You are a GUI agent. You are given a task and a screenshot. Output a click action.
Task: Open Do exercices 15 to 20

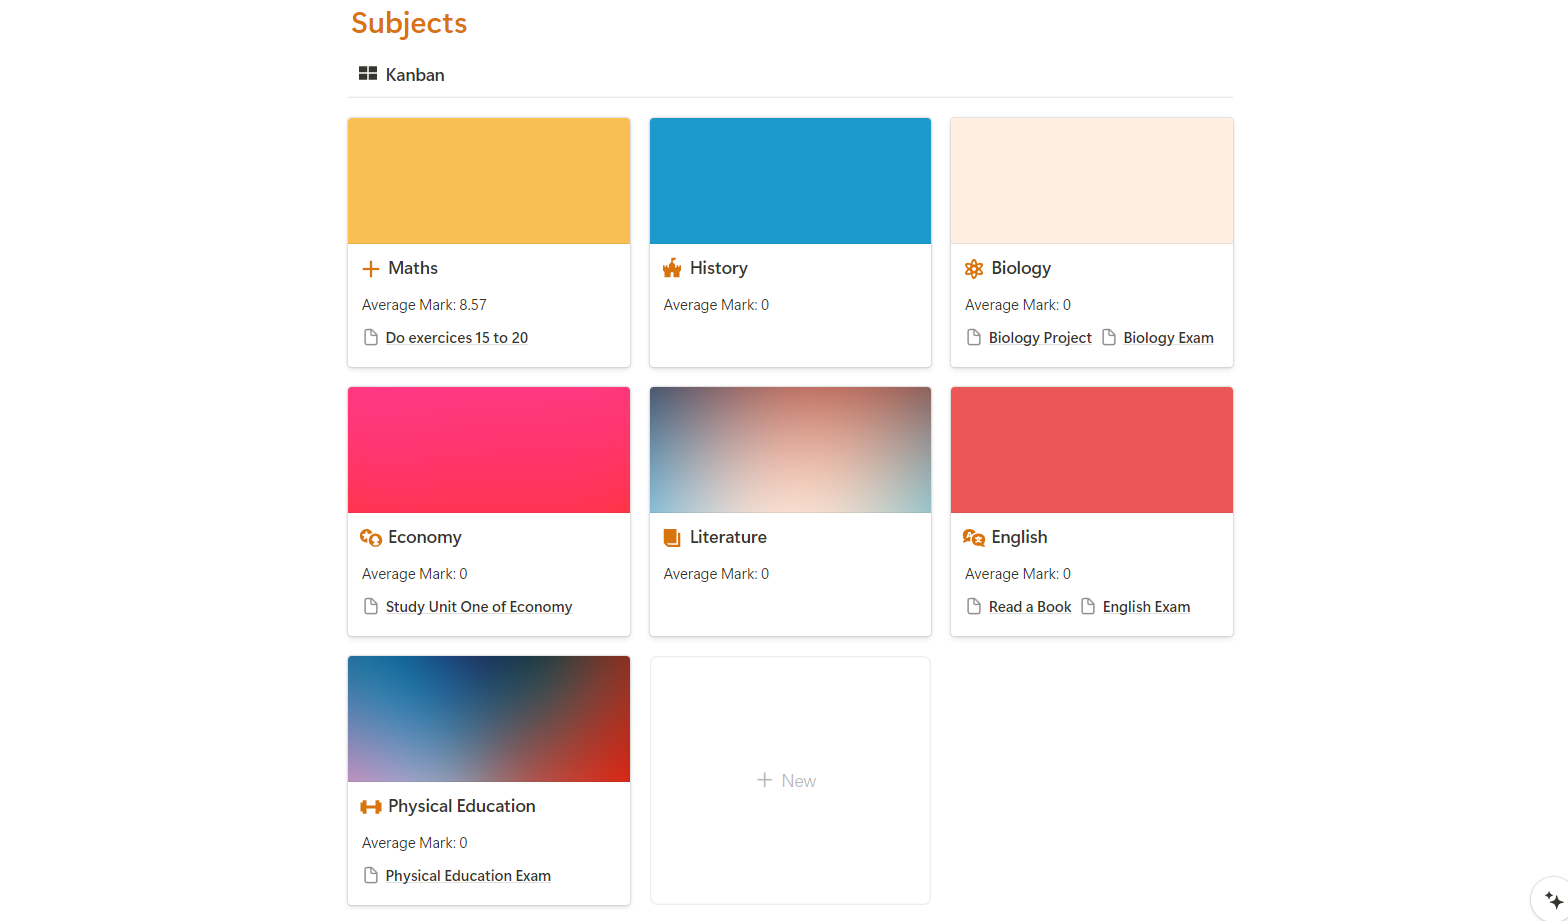(x=456, y=338)
